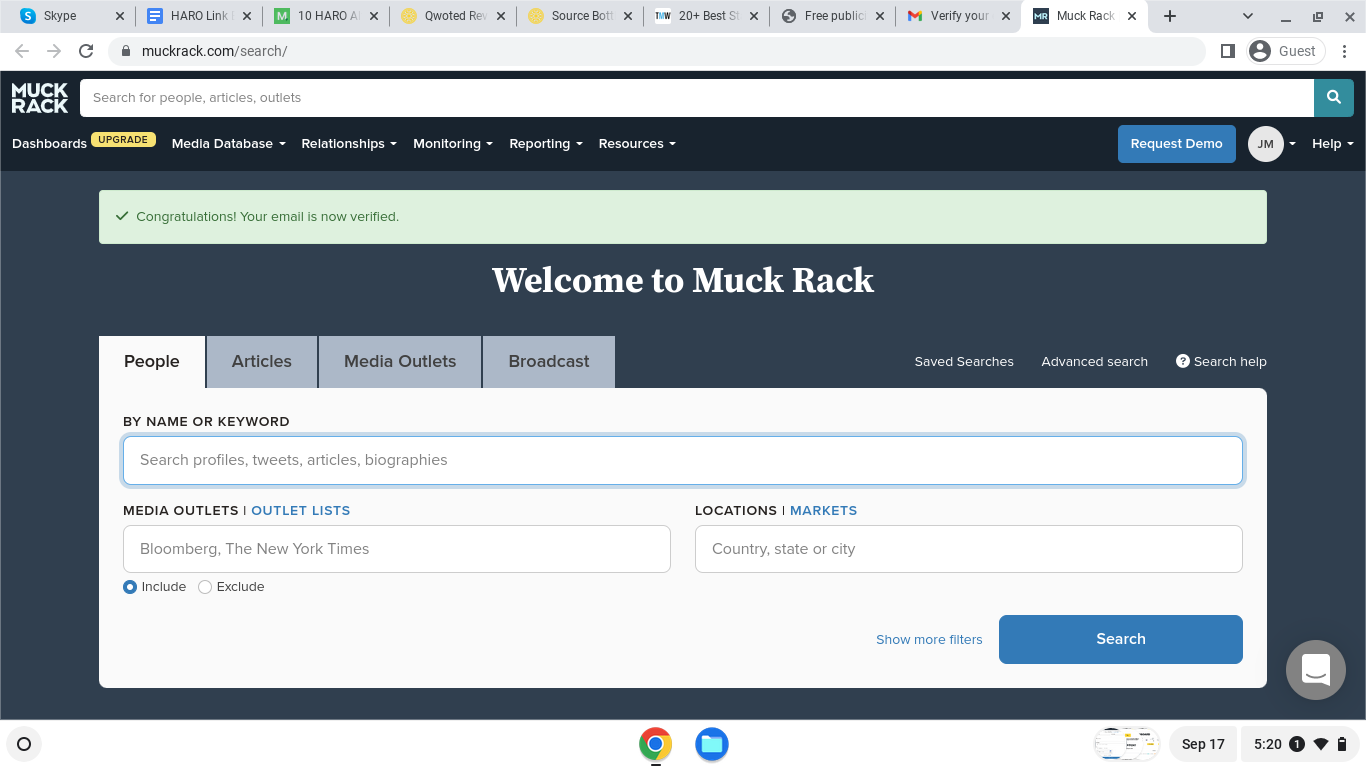Expand the Reporting menu

[546, 144]
